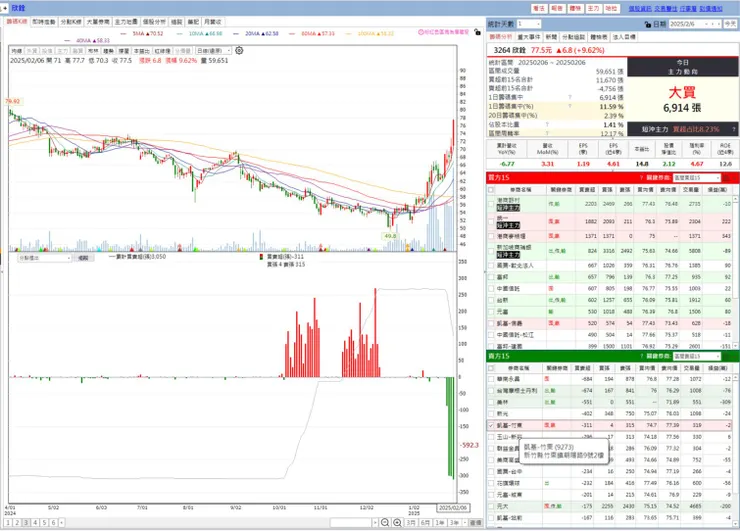Click the 5MA legend color line
The image size is (740, 531).
(123, 34)
